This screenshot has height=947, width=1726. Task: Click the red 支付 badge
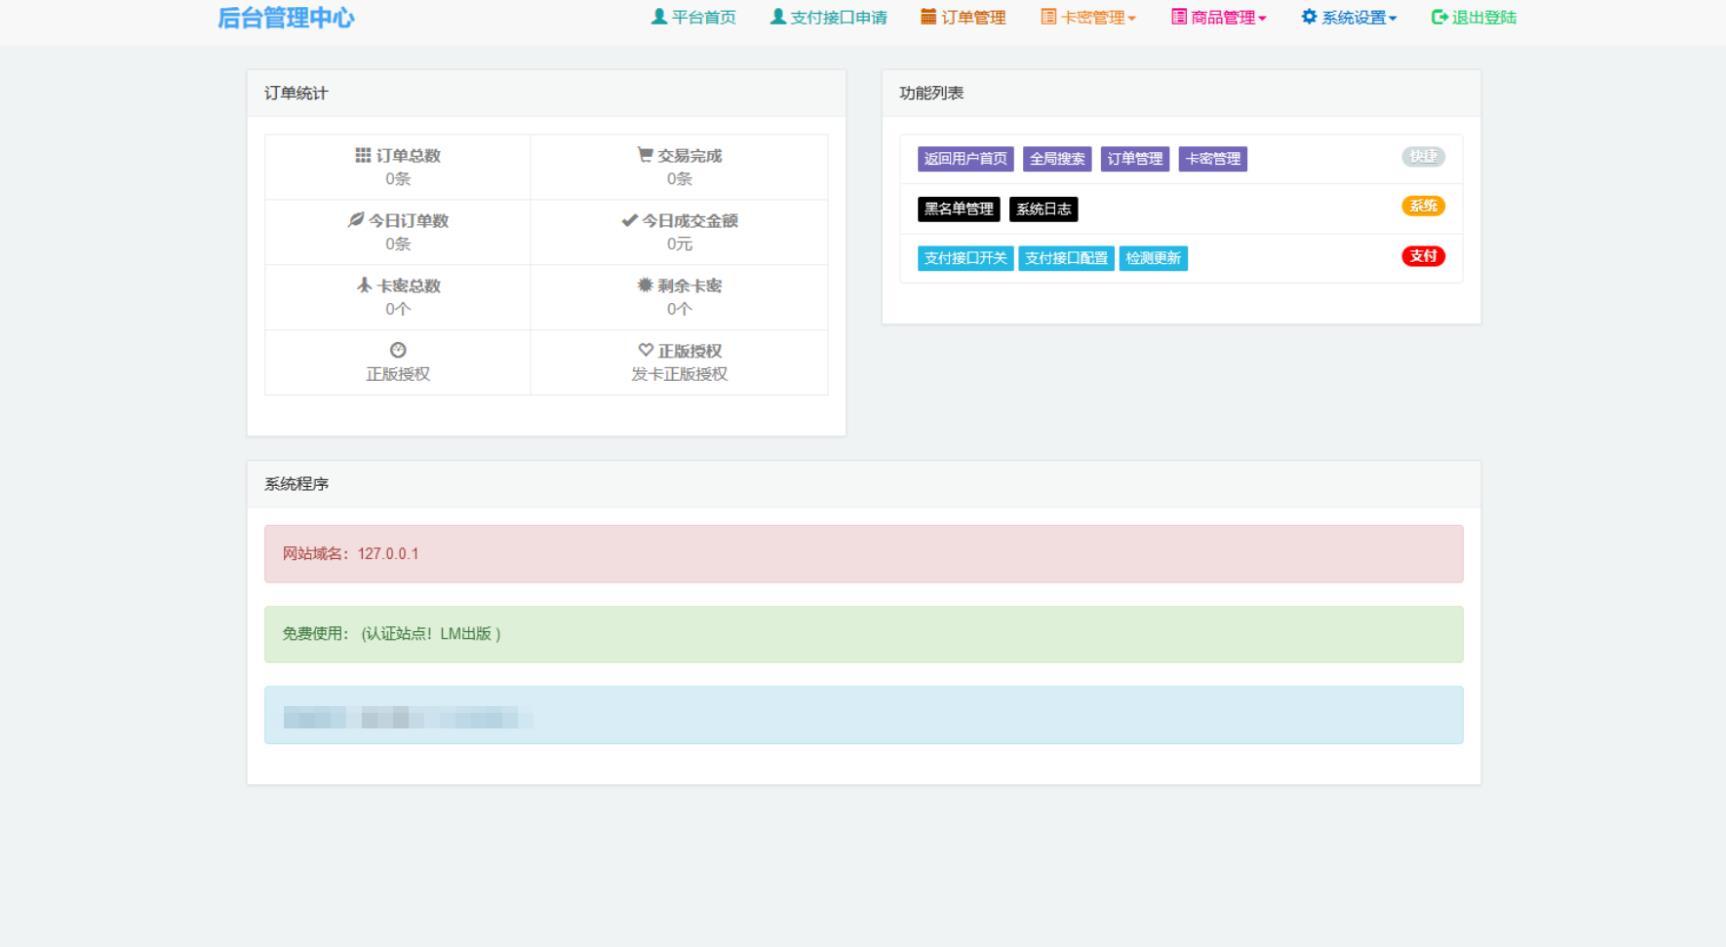point(1423,256)
